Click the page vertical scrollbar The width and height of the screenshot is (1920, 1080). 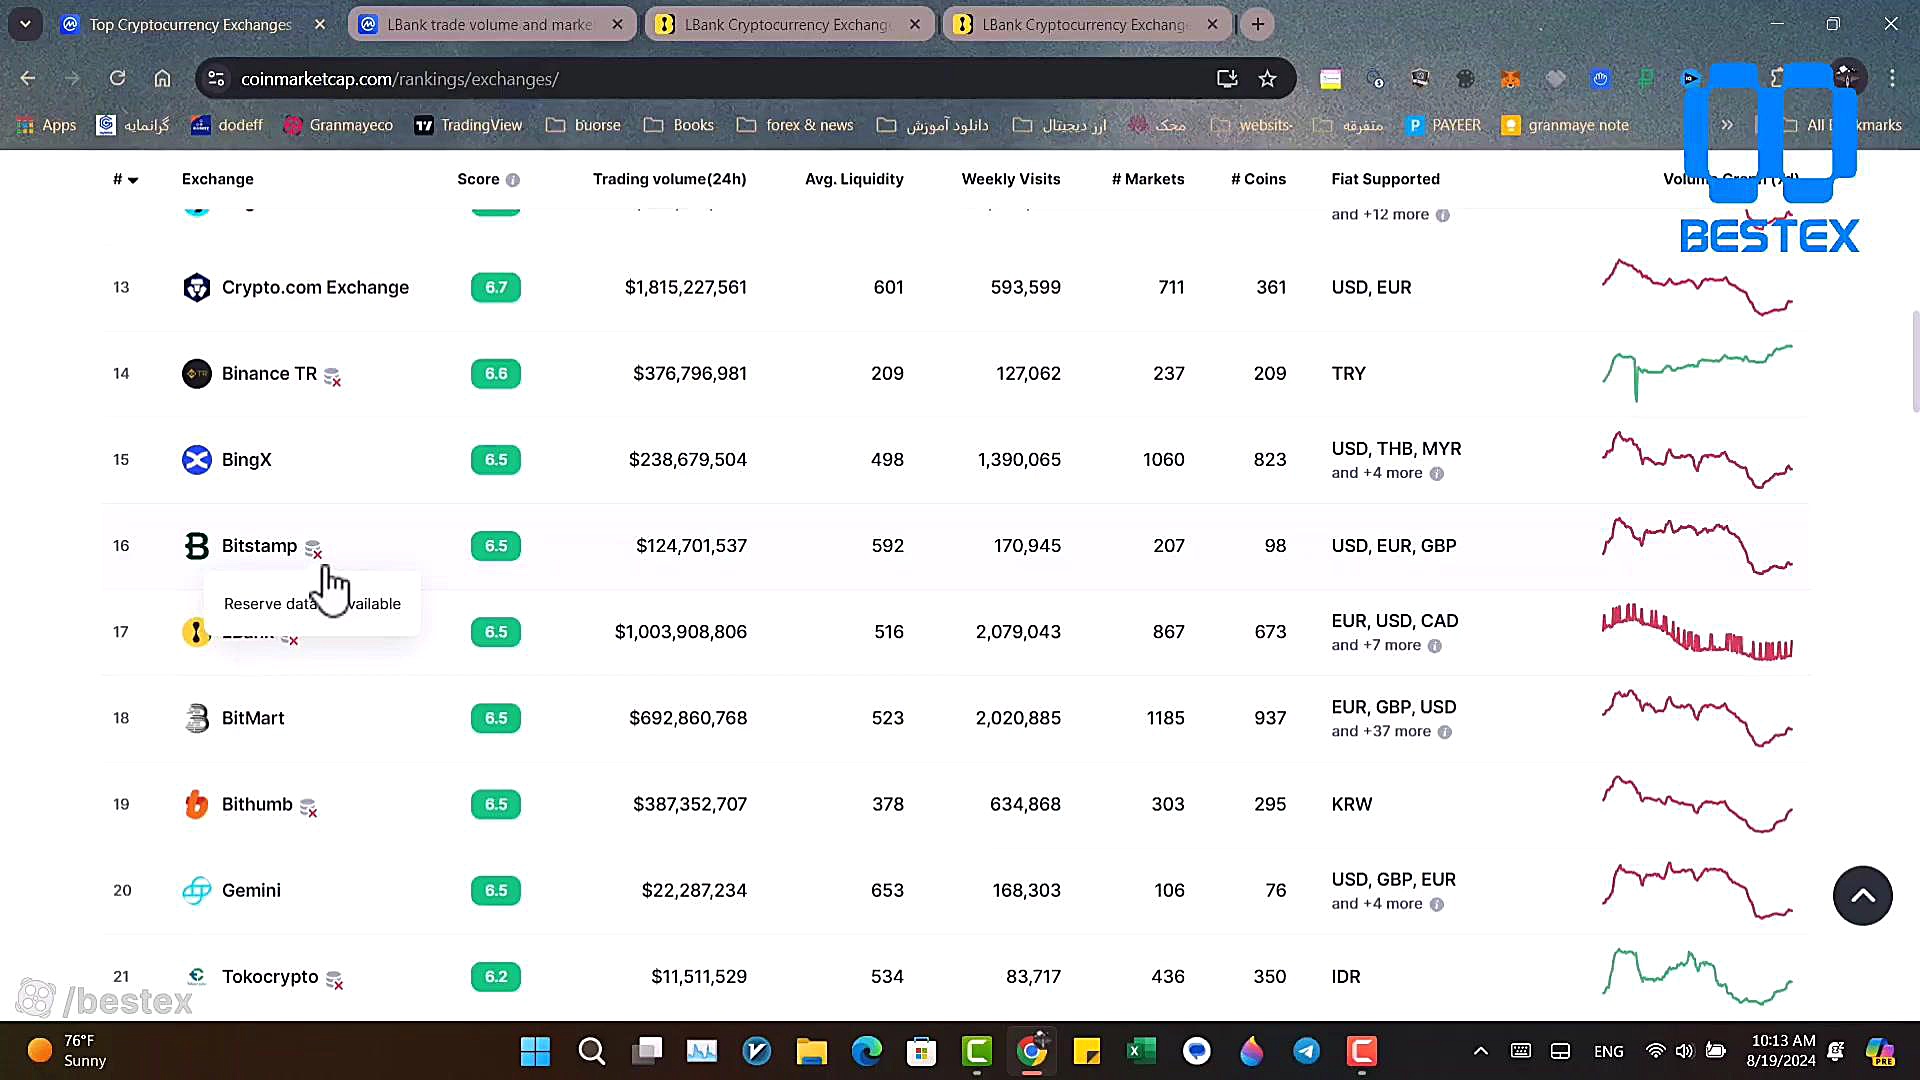coord(1915,362)
